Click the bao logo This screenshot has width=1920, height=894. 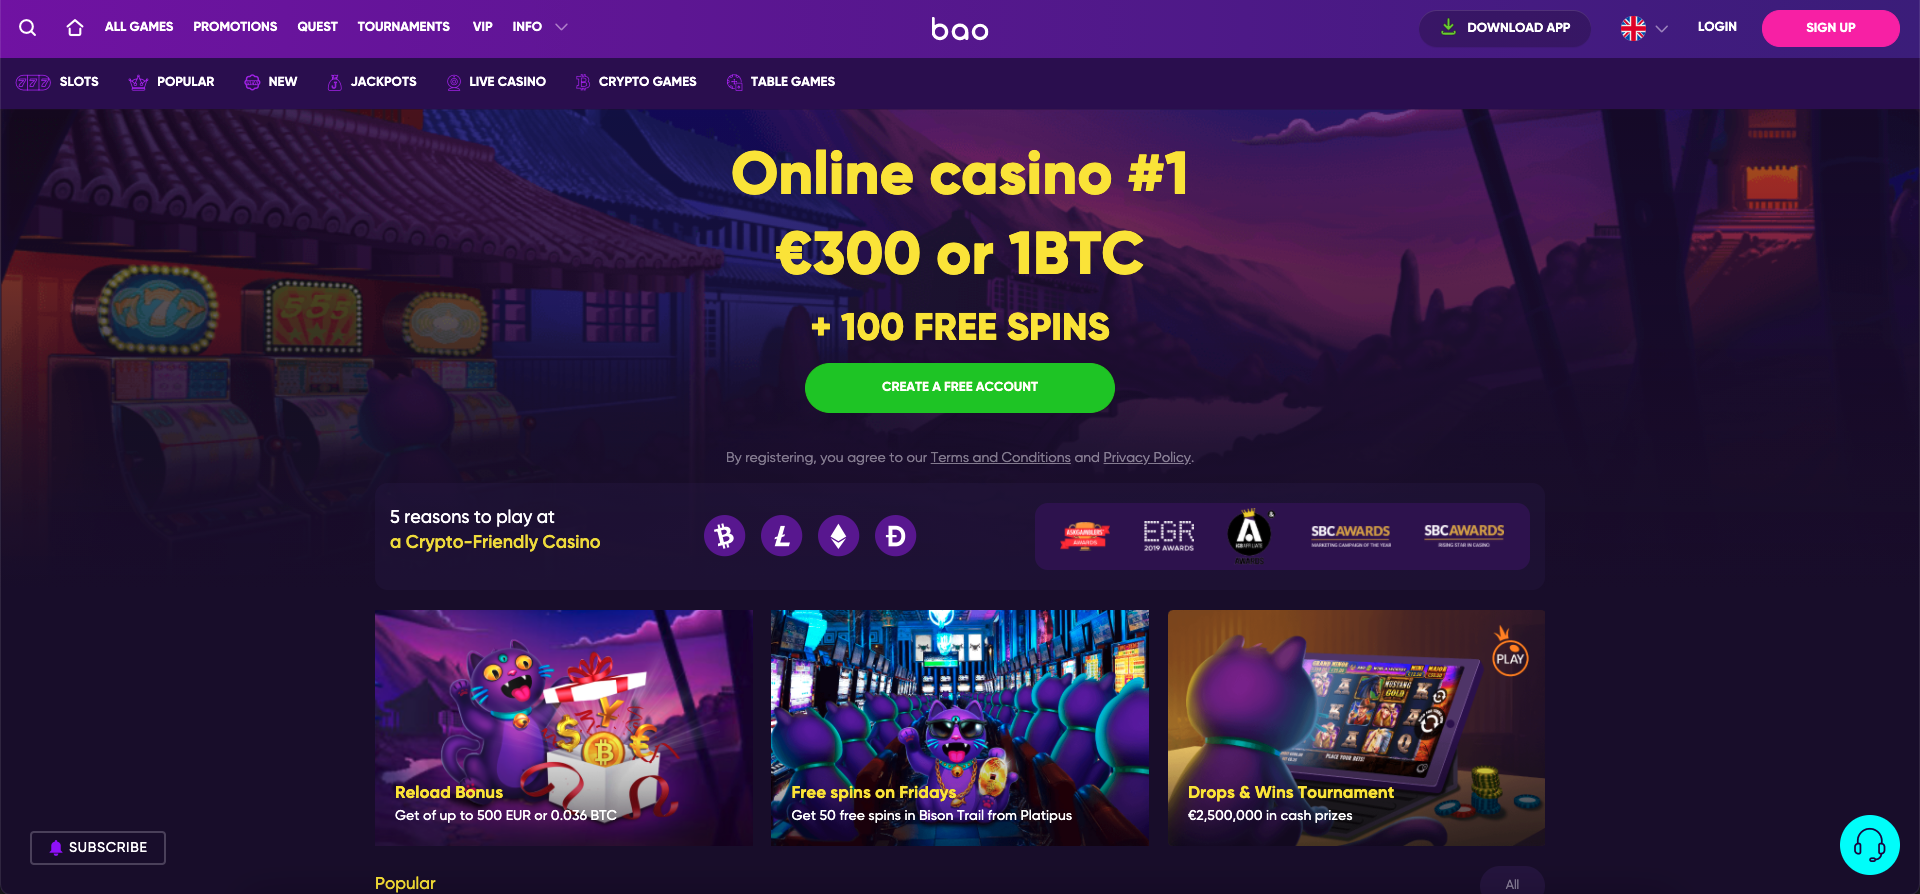coord(960,29)
